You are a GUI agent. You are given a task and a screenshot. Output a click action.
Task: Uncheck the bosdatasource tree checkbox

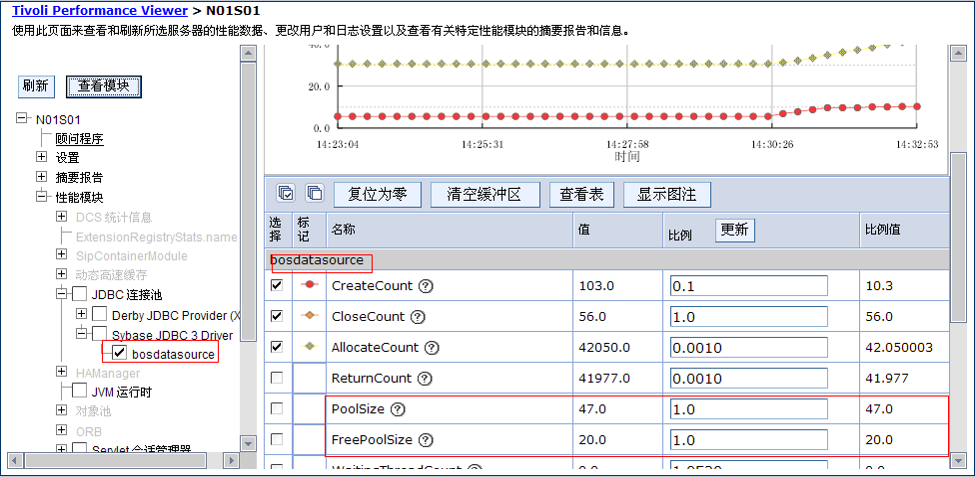coord(121,353)
